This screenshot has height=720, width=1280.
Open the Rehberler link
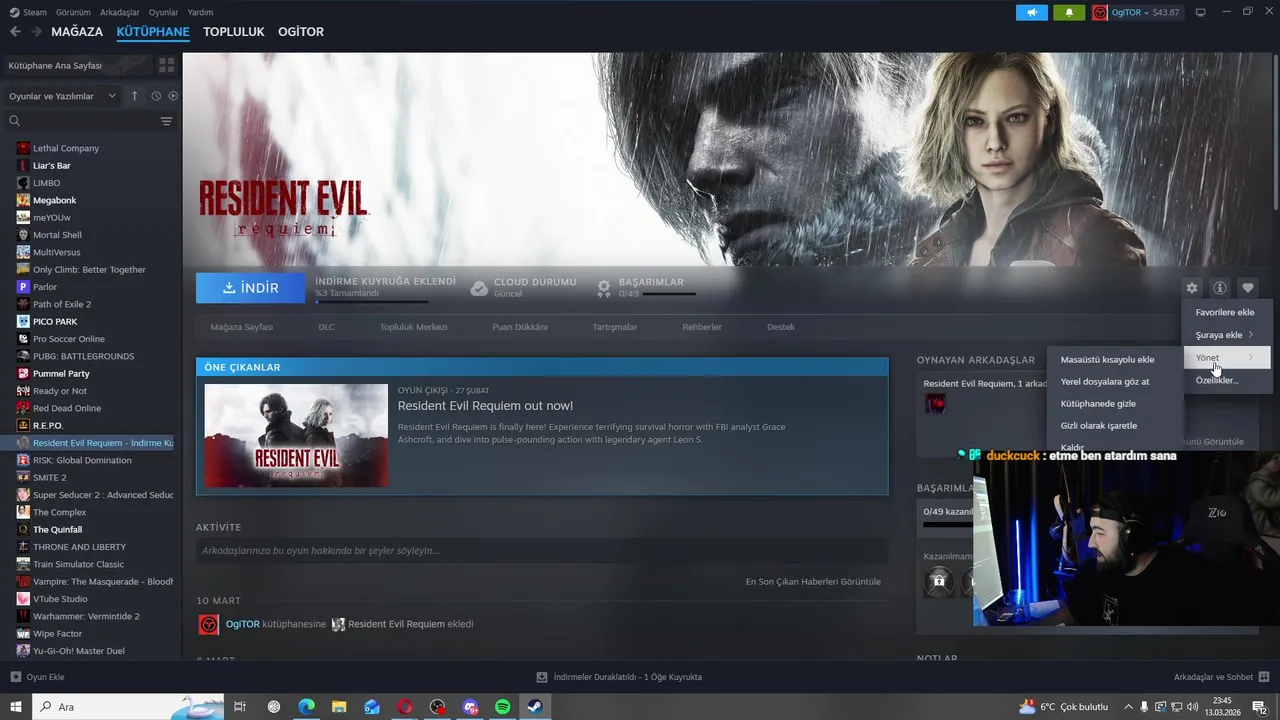[702, 327]
